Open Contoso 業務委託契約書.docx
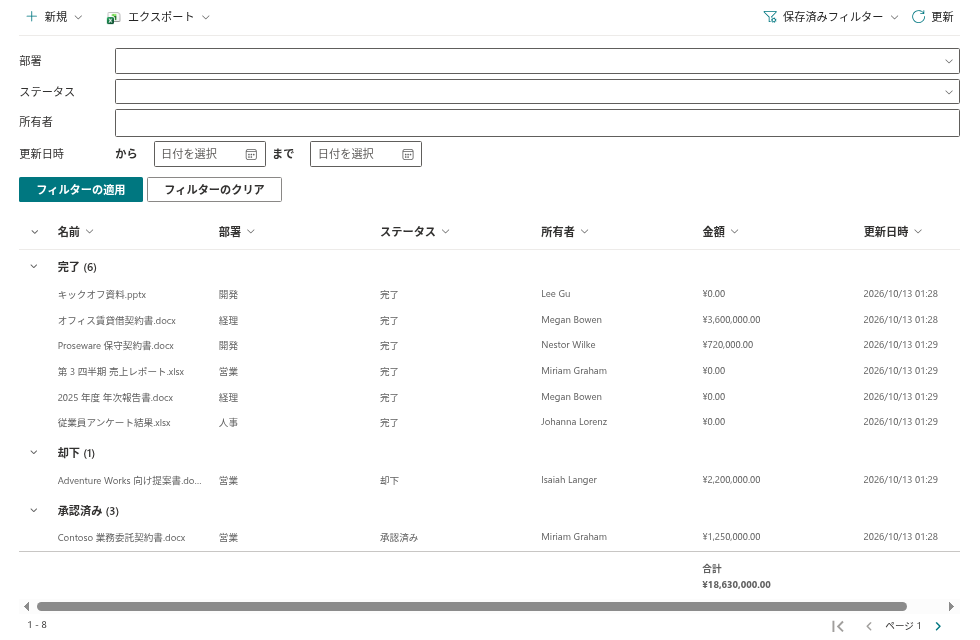 click(121, 538)
